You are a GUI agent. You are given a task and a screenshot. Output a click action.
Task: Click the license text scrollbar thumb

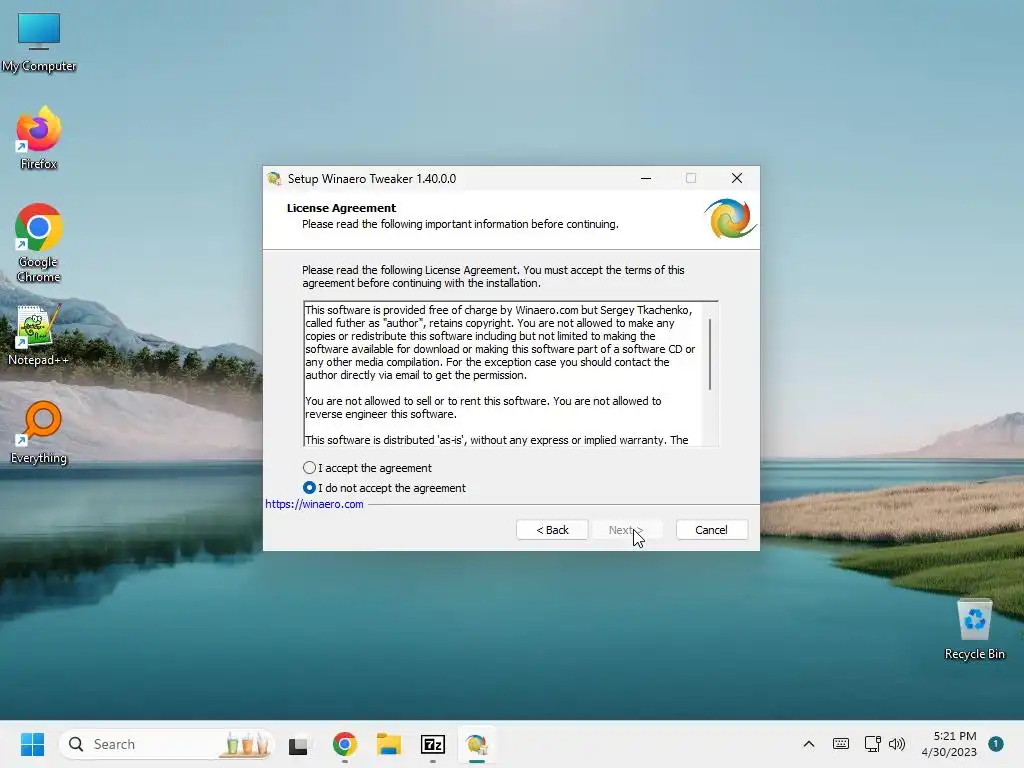click(710, 354)
